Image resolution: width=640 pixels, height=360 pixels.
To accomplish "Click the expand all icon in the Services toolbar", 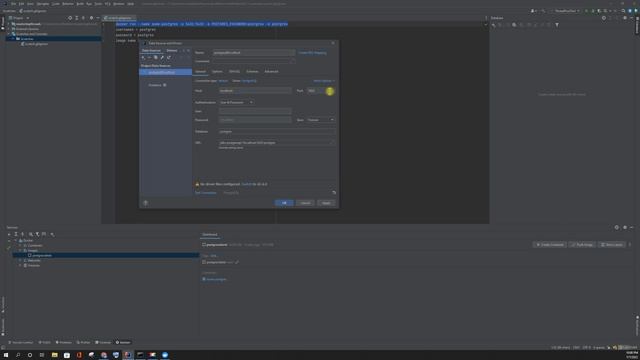I will [x=16, y=234].
